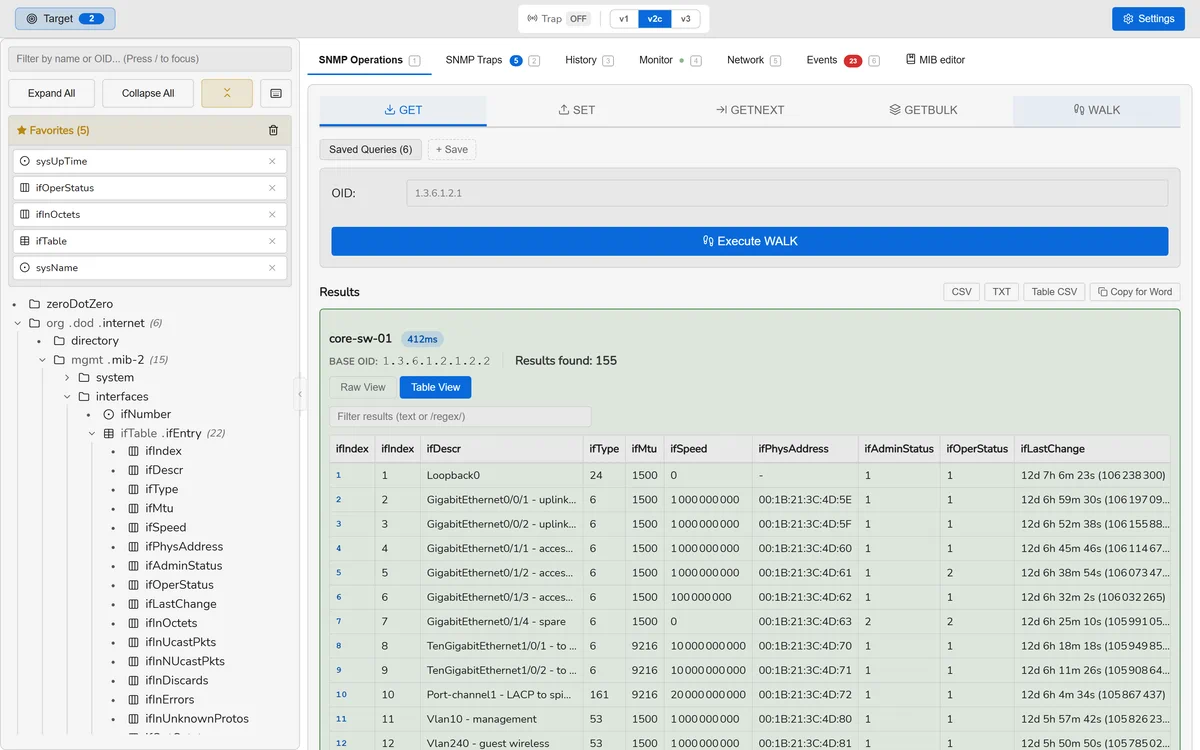Select SNMP version v2c
The width and height of the screenshot is (1200, 750).
655,19
